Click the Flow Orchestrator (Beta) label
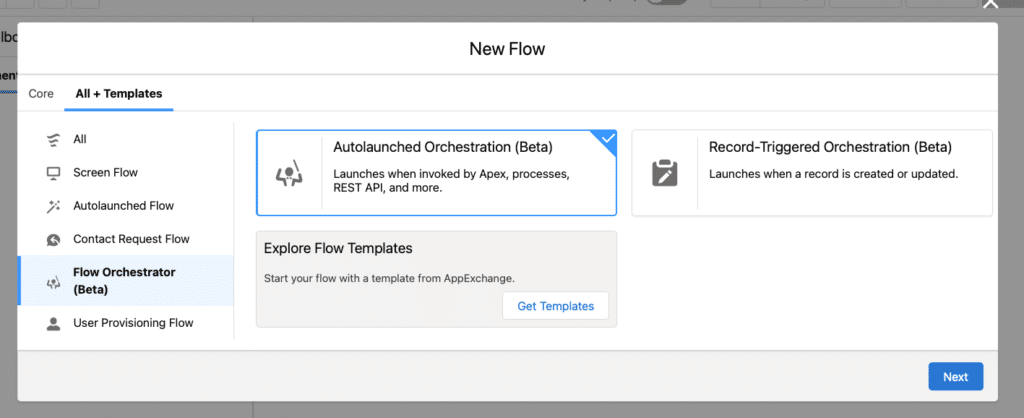 [x=124, y=281]
